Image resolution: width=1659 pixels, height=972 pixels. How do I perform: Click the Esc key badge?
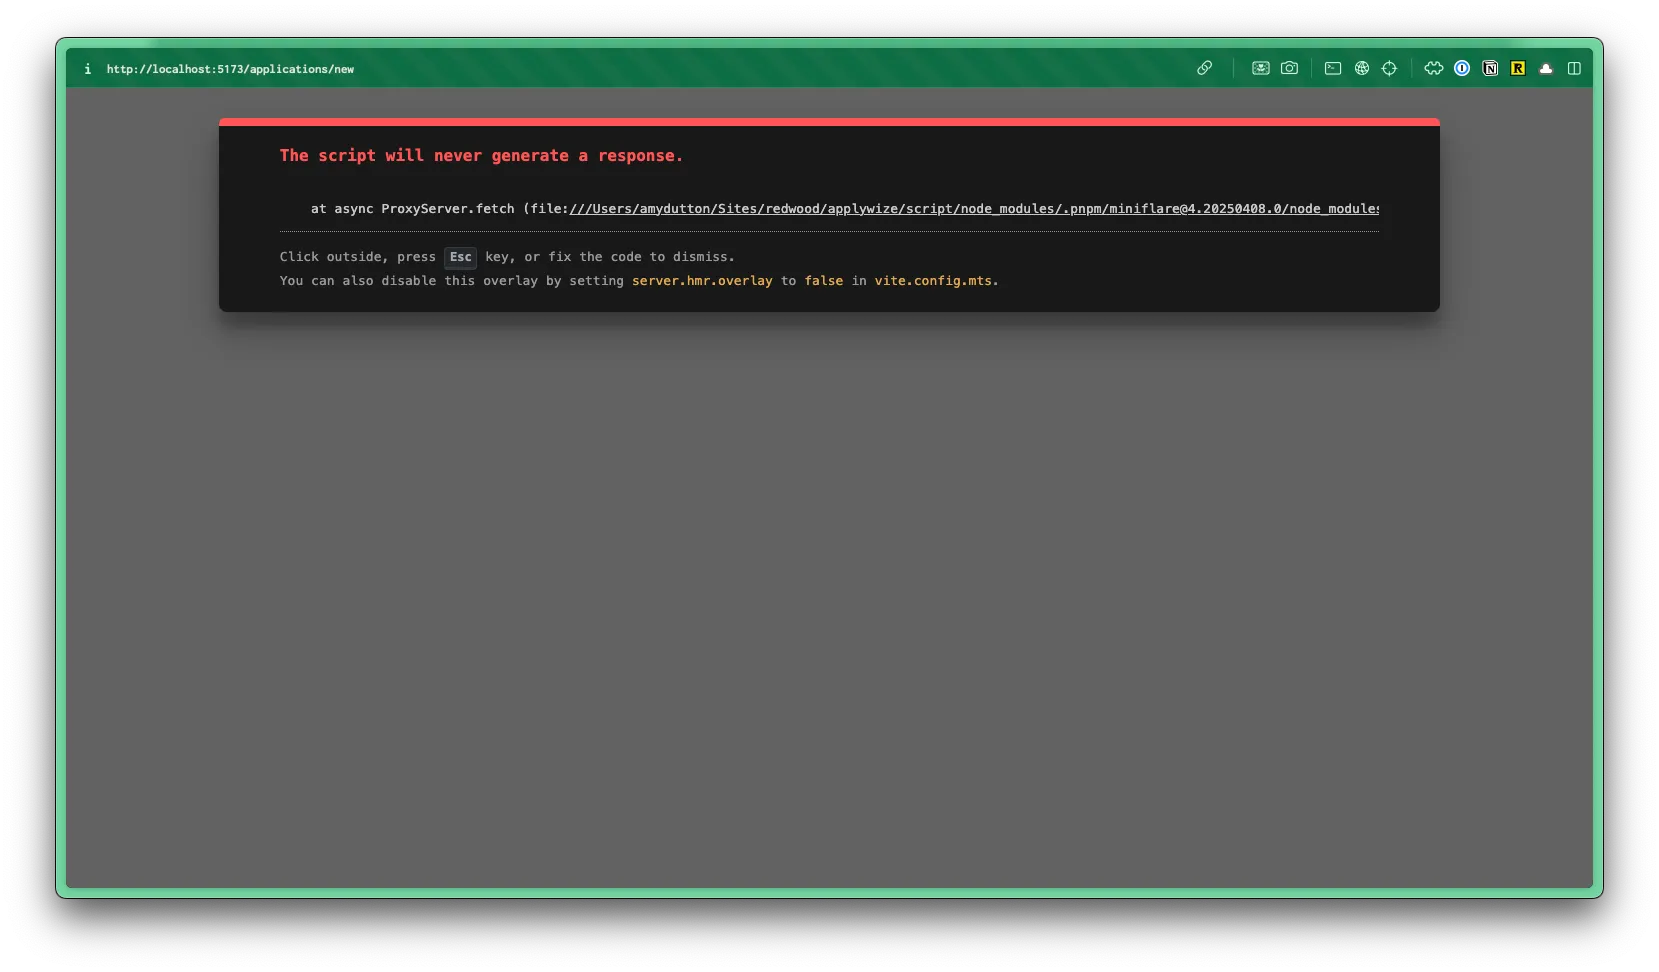click(460, 257)
